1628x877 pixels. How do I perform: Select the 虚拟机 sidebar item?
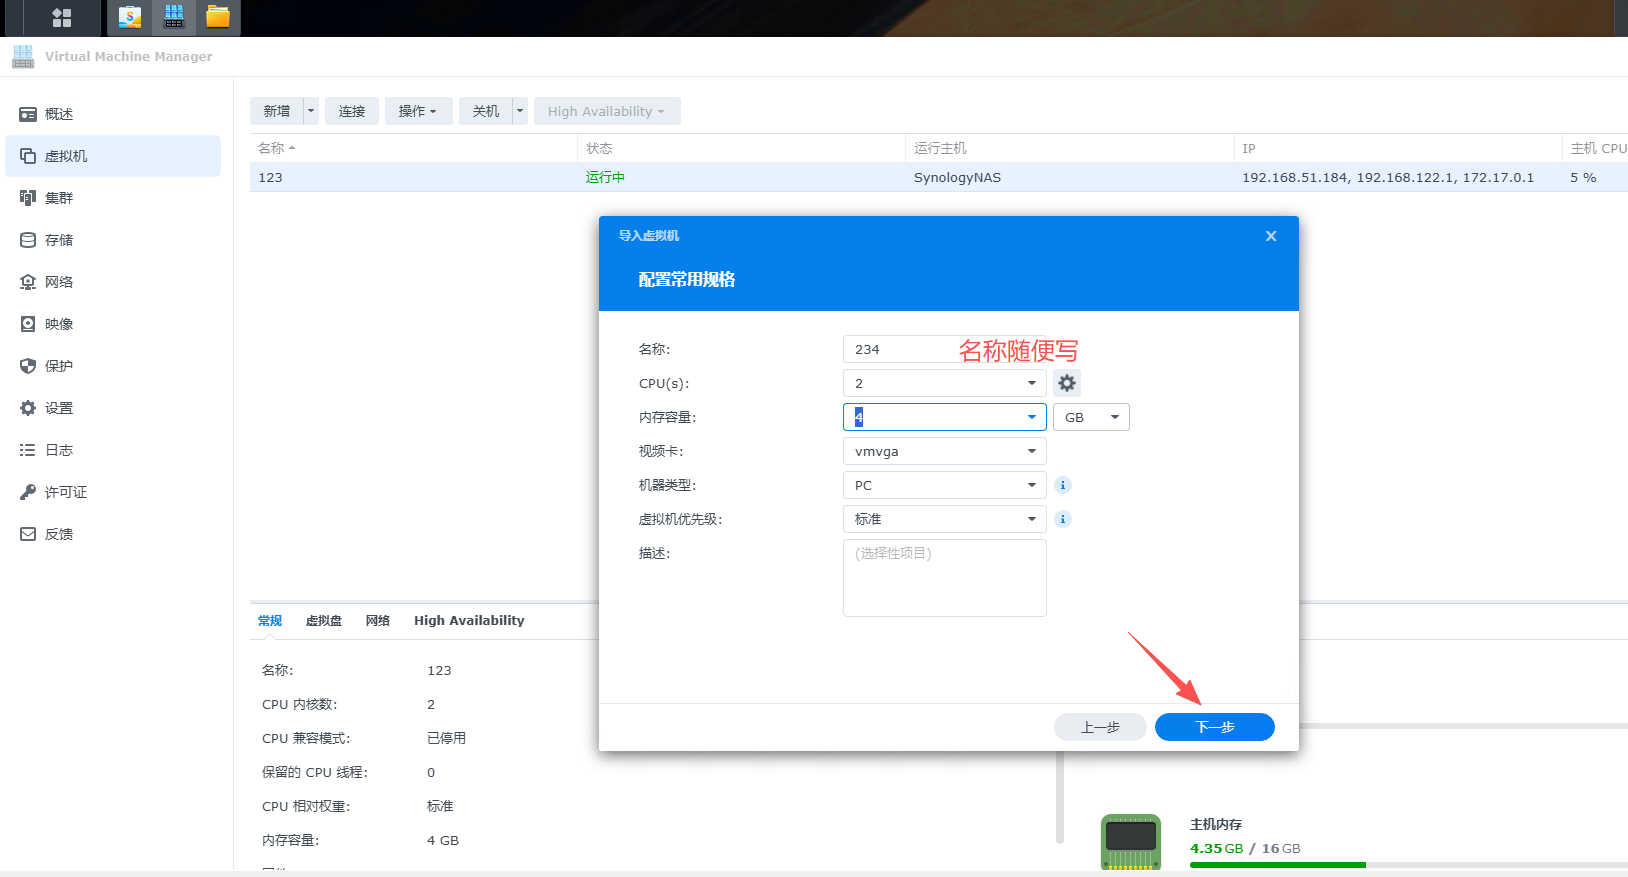(x=113, y=156)
